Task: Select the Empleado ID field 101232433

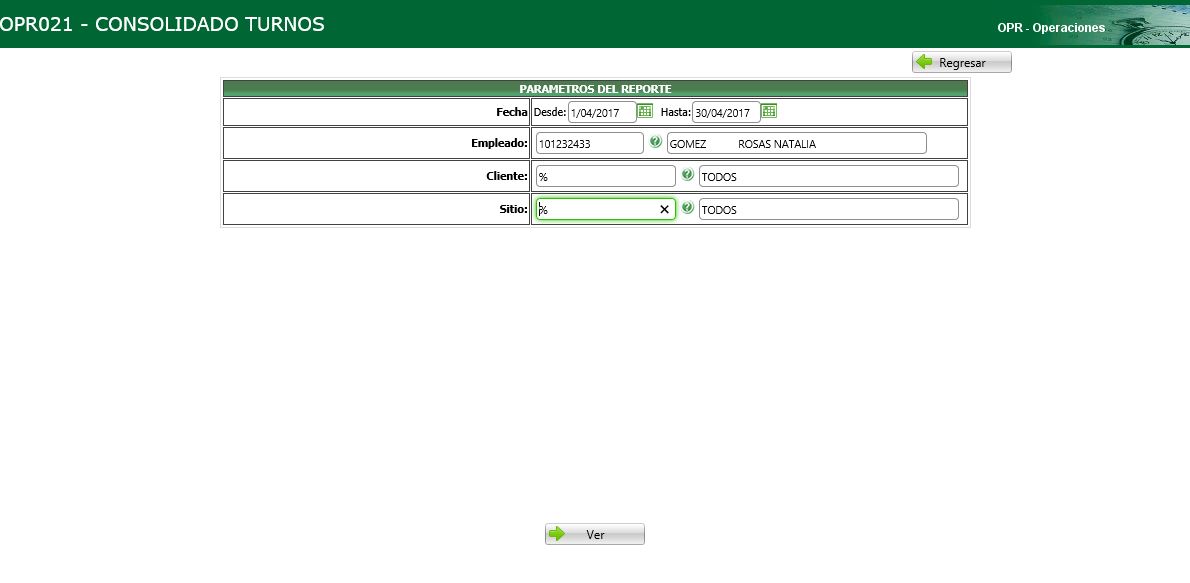Action: (x=590, y=143)
